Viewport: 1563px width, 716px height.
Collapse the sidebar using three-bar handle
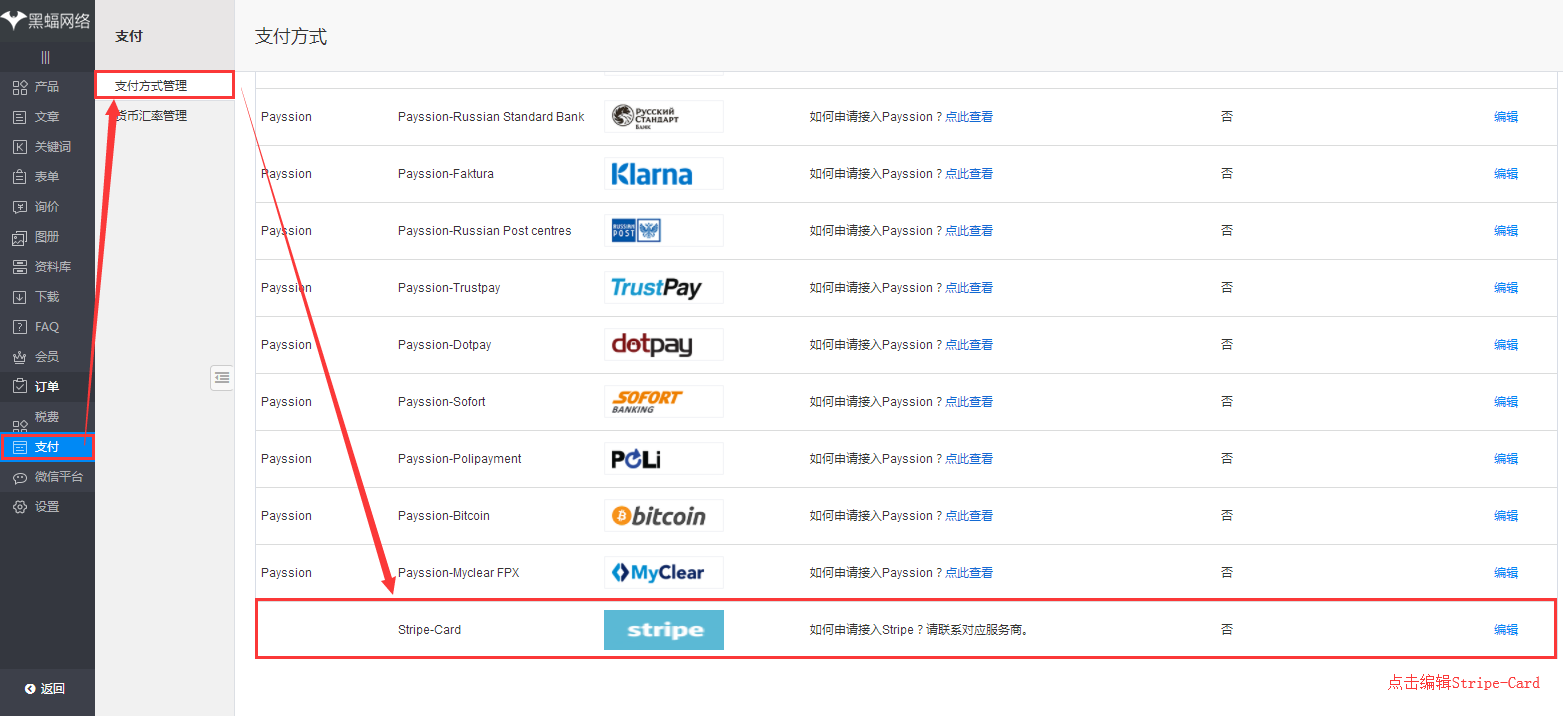[x=46, y=57]
